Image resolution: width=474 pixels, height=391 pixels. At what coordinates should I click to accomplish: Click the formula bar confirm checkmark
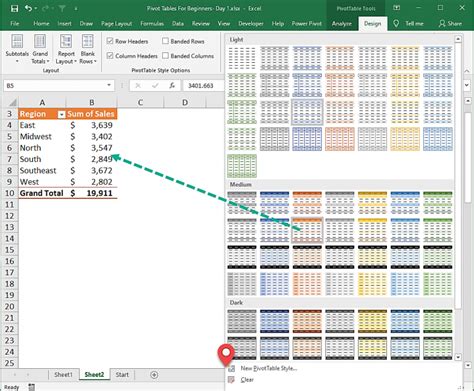coord(155,86)
